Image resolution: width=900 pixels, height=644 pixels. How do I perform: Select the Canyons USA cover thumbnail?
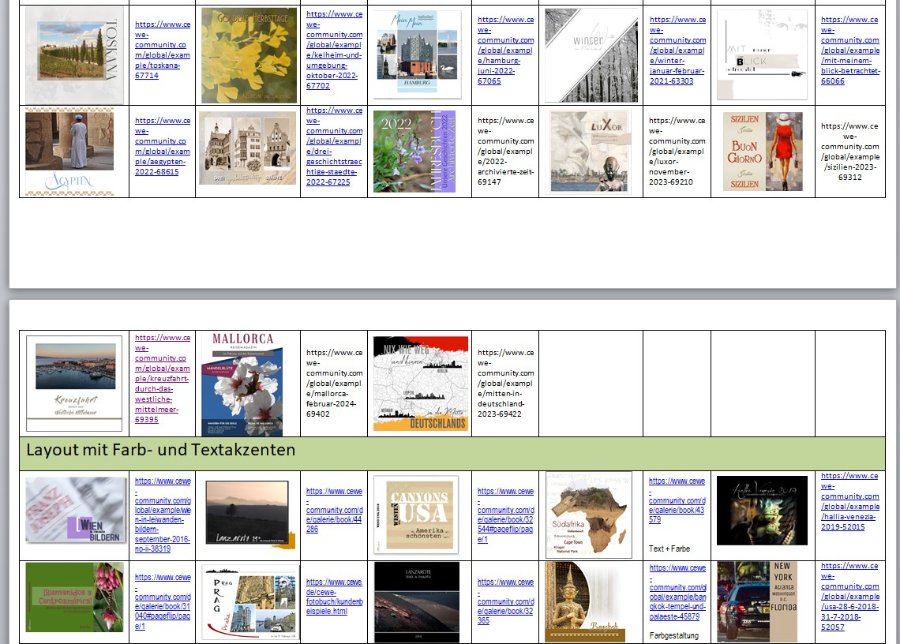[416, 514]
